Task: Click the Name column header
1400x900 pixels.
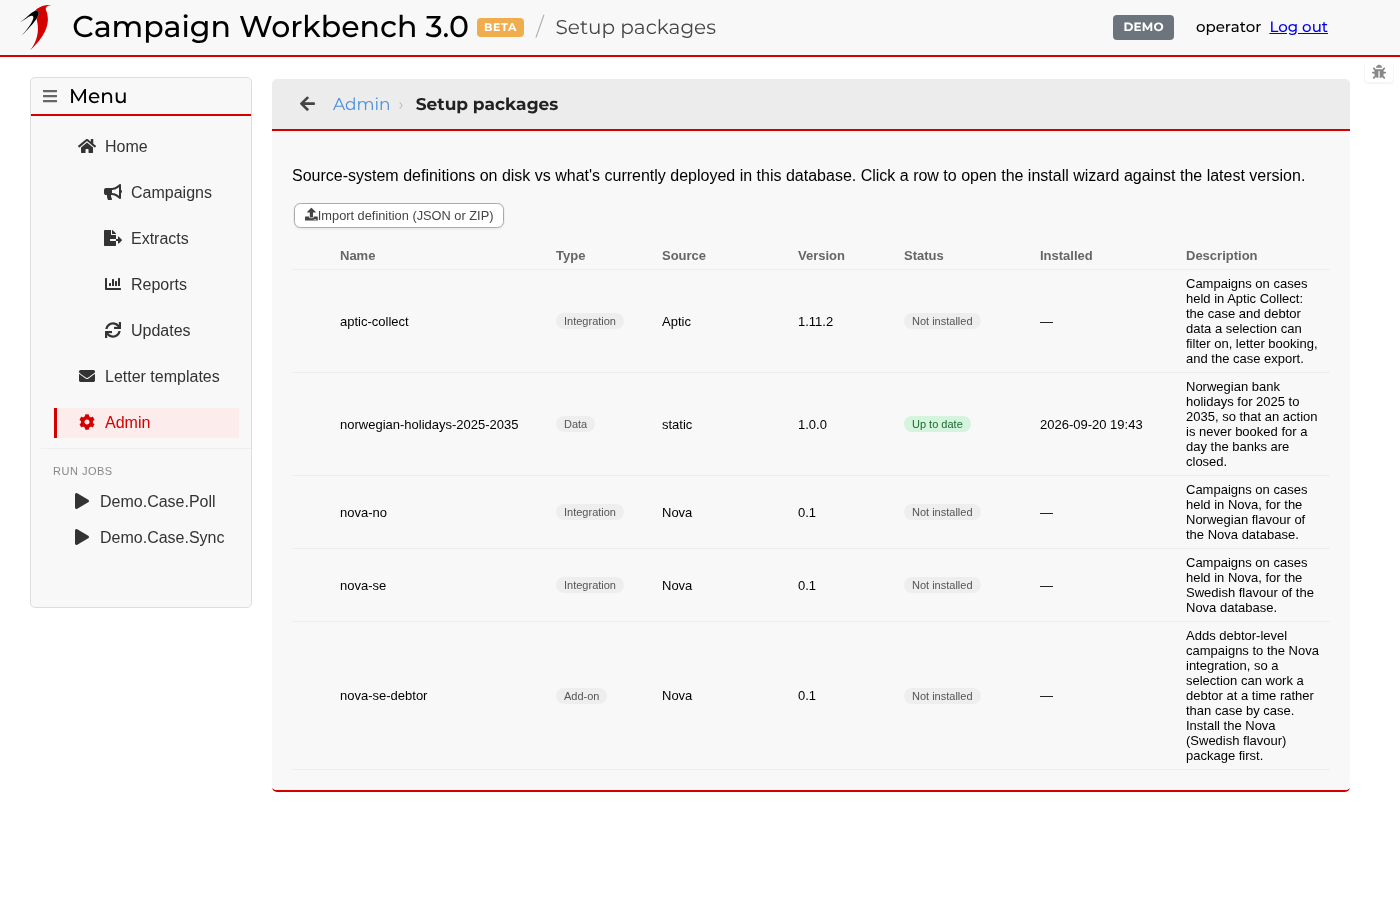Action: pos(357,256)
